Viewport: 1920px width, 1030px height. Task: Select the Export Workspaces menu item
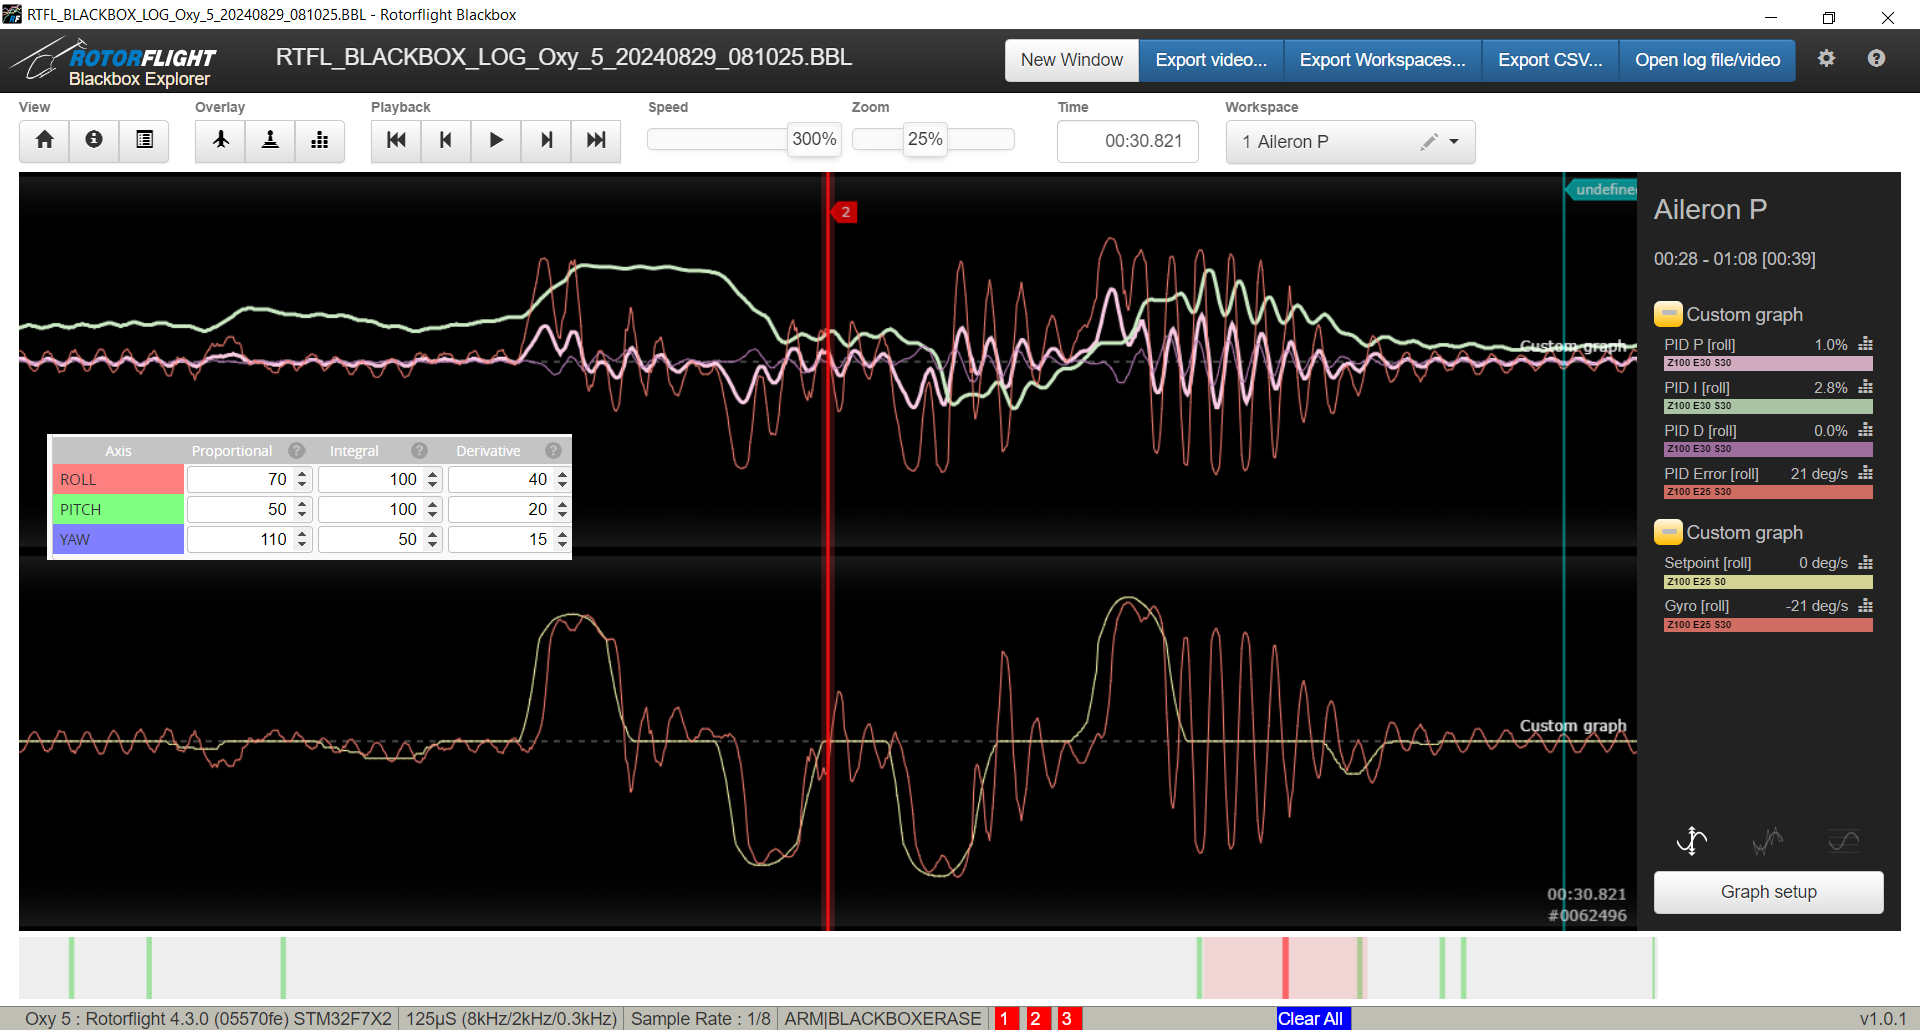coord(1382,60)
